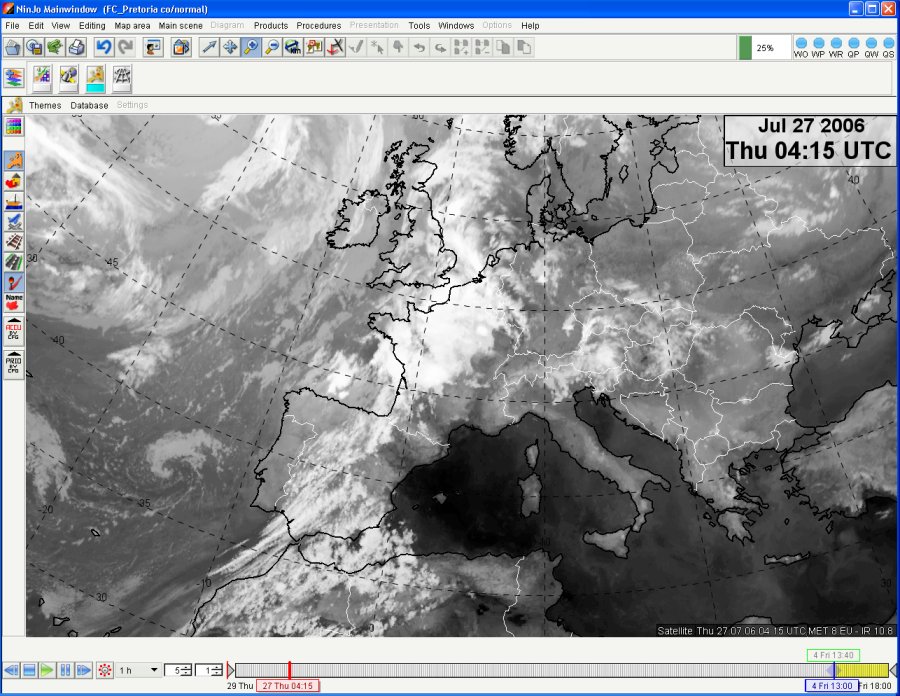Open the stacked colored layers icon
The width and height of the screenshot is (900, 696).
[x=14, y=78]
